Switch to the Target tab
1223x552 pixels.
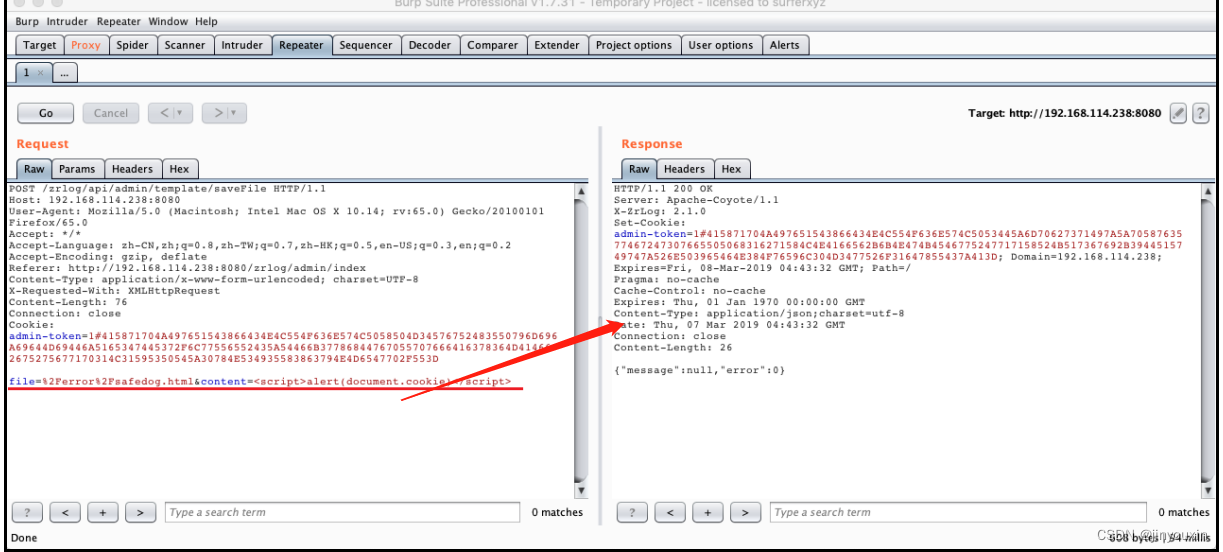coord(40,45)
